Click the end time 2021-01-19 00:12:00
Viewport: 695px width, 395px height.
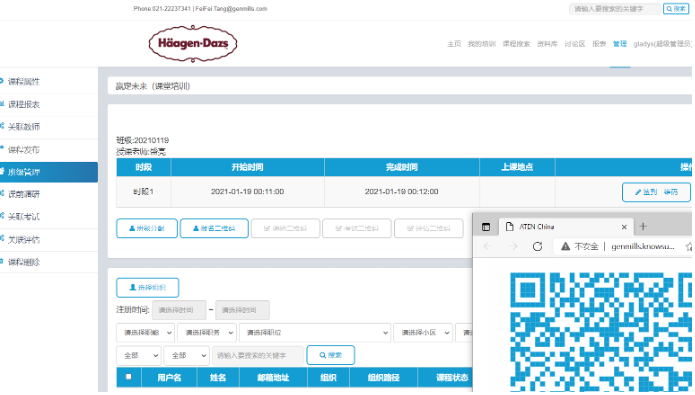(402, 192)
